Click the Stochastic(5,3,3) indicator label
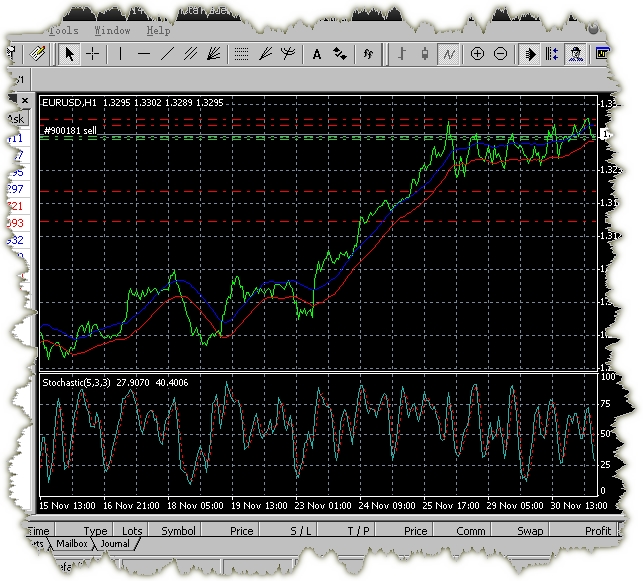 click(x=77, y=383)
